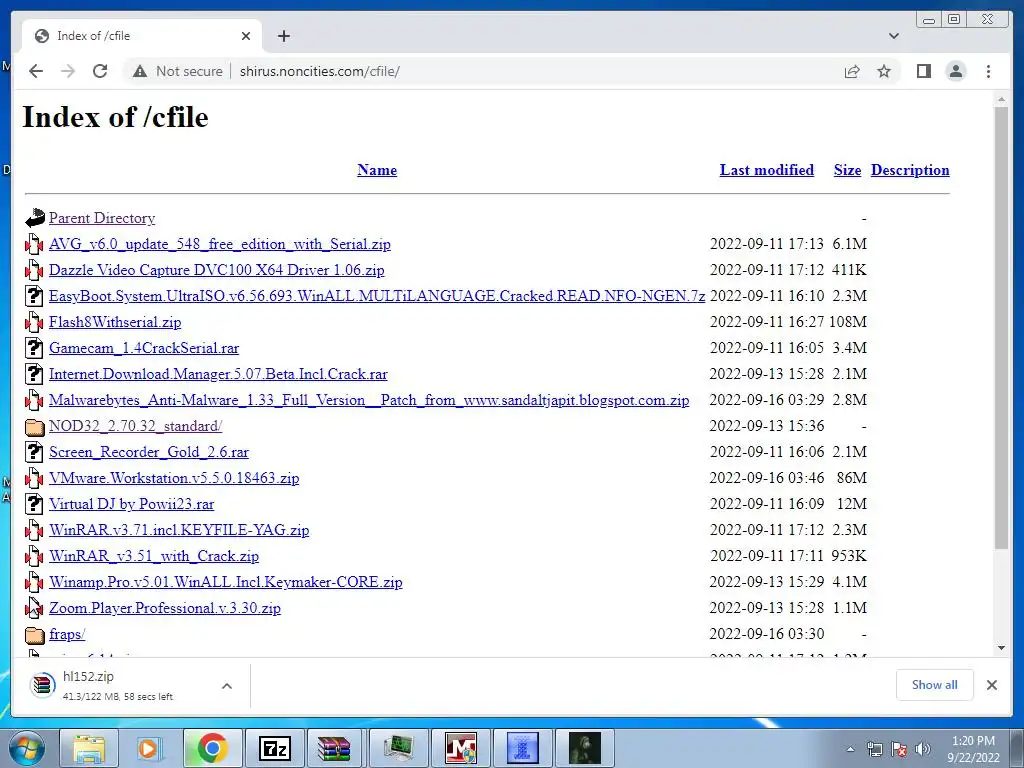Open a new browser tab
The width and height of the screenshot is (1024, 768).
tap(283, 36)
